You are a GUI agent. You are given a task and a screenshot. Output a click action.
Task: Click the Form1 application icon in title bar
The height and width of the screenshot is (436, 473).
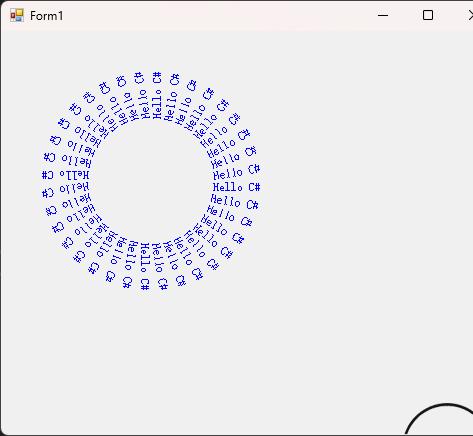coord(17,15)
